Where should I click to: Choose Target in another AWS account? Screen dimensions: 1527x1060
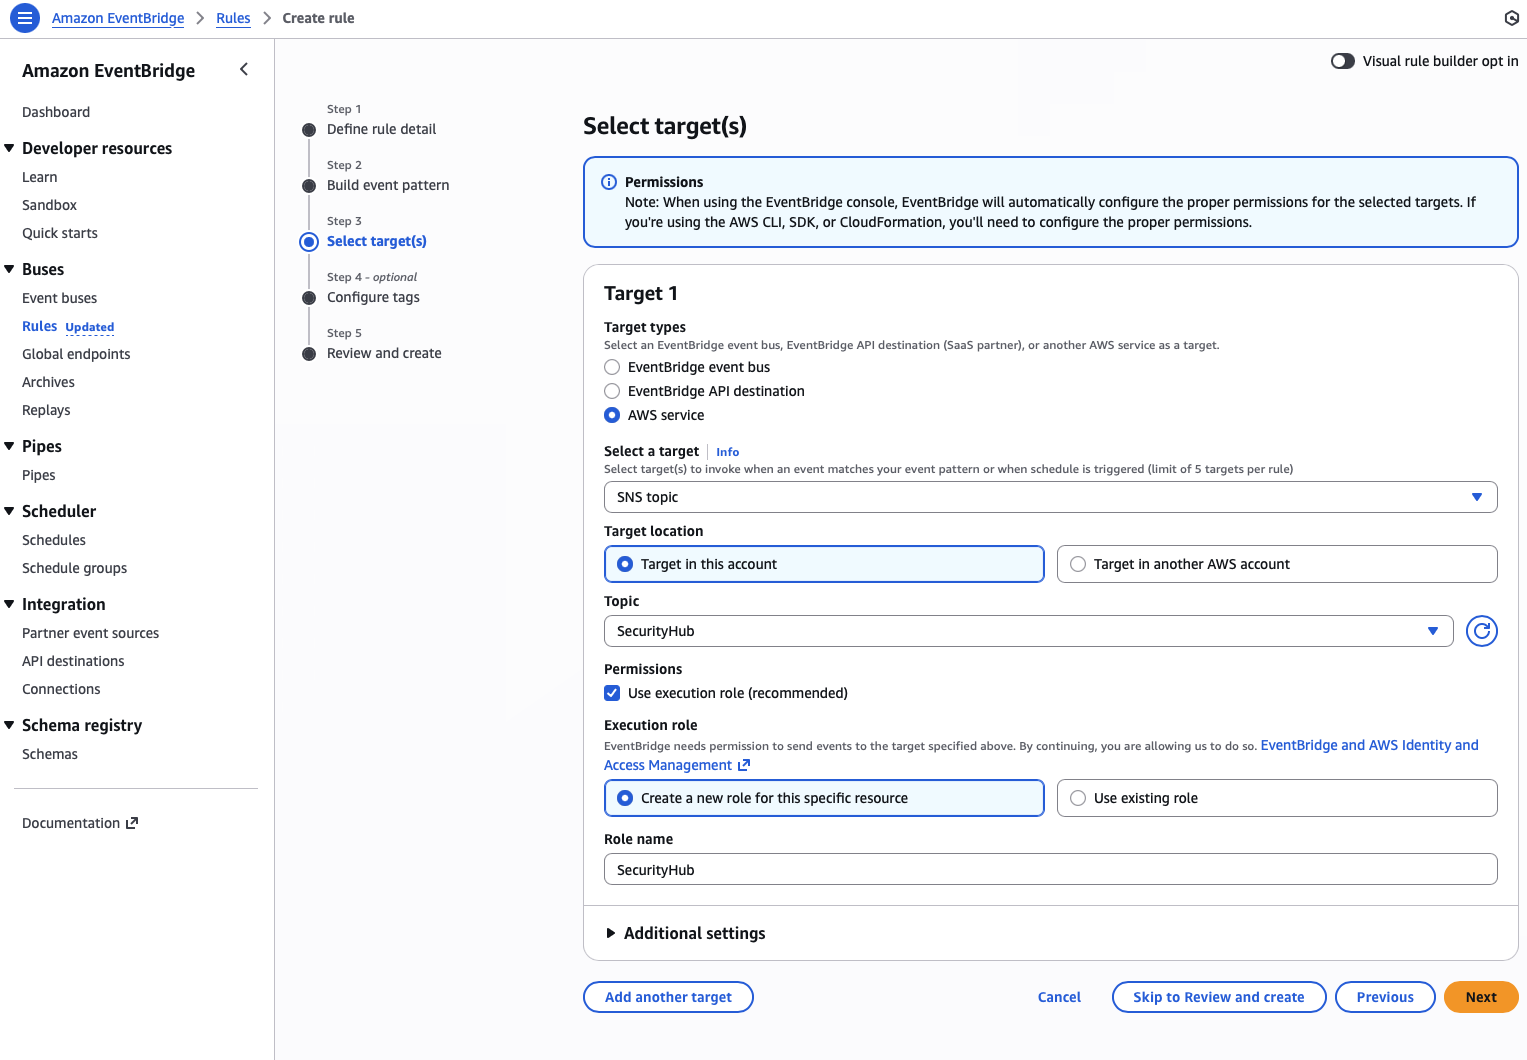click(x=1078, y=564)
